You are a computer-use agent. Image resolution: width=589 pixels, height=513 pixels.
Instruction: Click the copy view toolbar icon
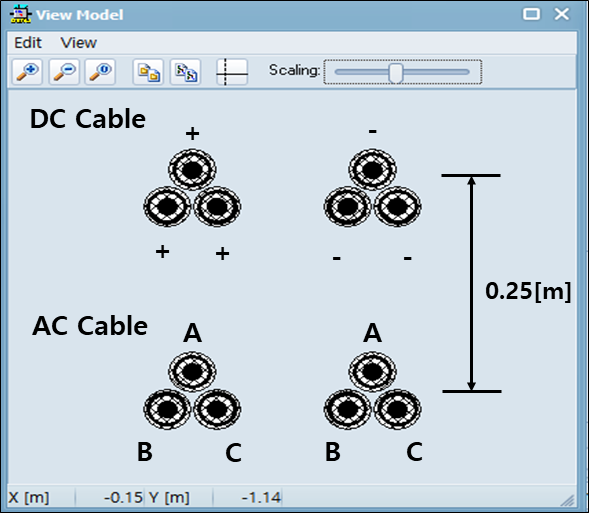coord(148,72)
